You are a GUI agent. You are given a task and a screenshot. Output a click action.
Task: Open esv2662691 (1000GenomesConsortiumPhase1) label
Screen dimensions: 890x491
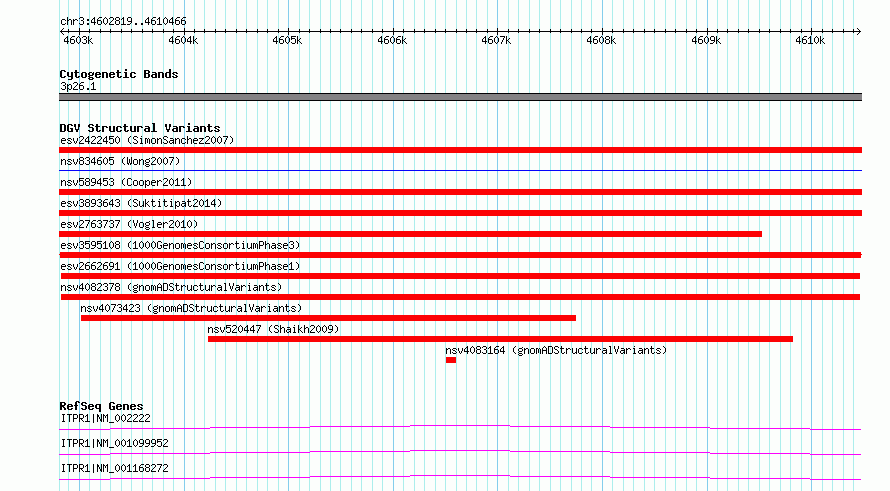[180, 266]
